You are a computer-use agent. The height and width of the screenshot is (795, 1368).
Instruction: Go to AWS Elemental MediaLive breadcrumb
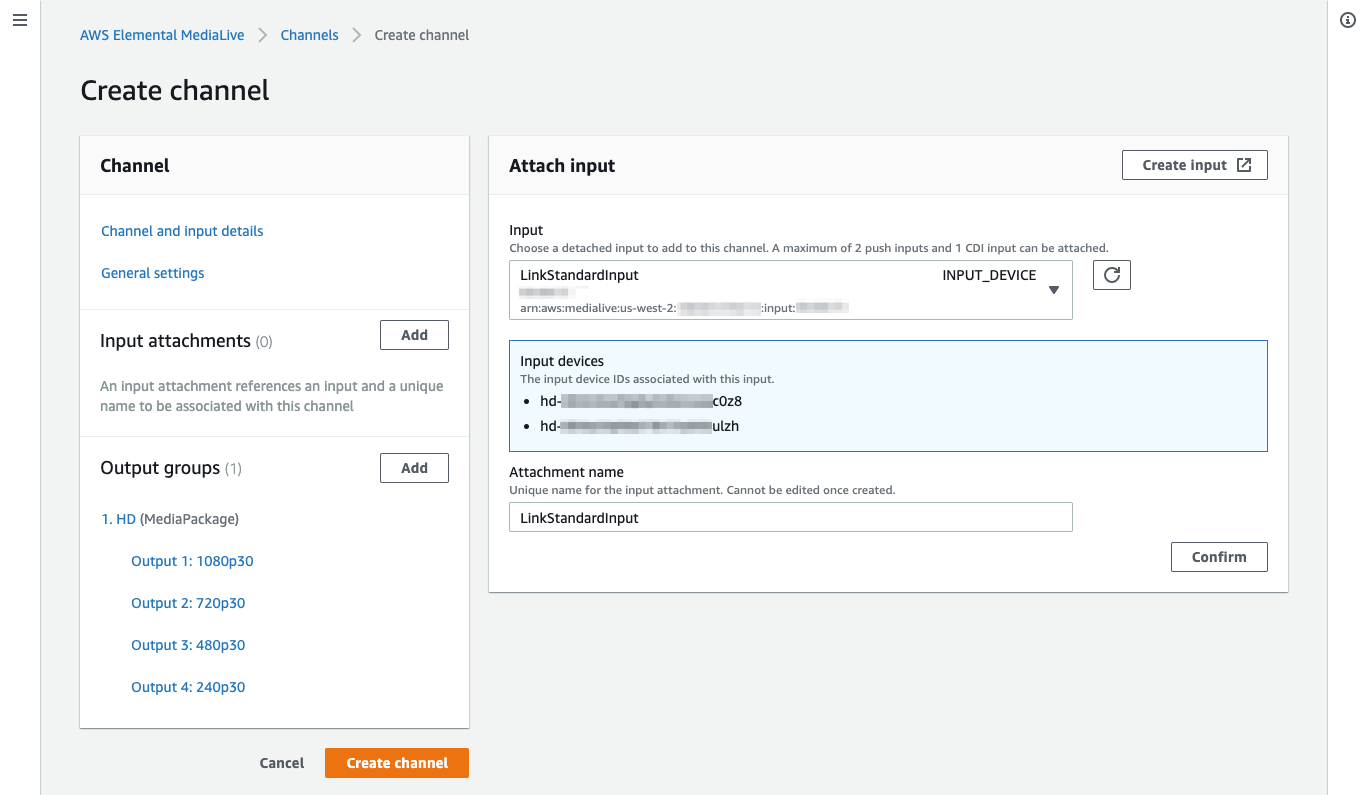161,34
